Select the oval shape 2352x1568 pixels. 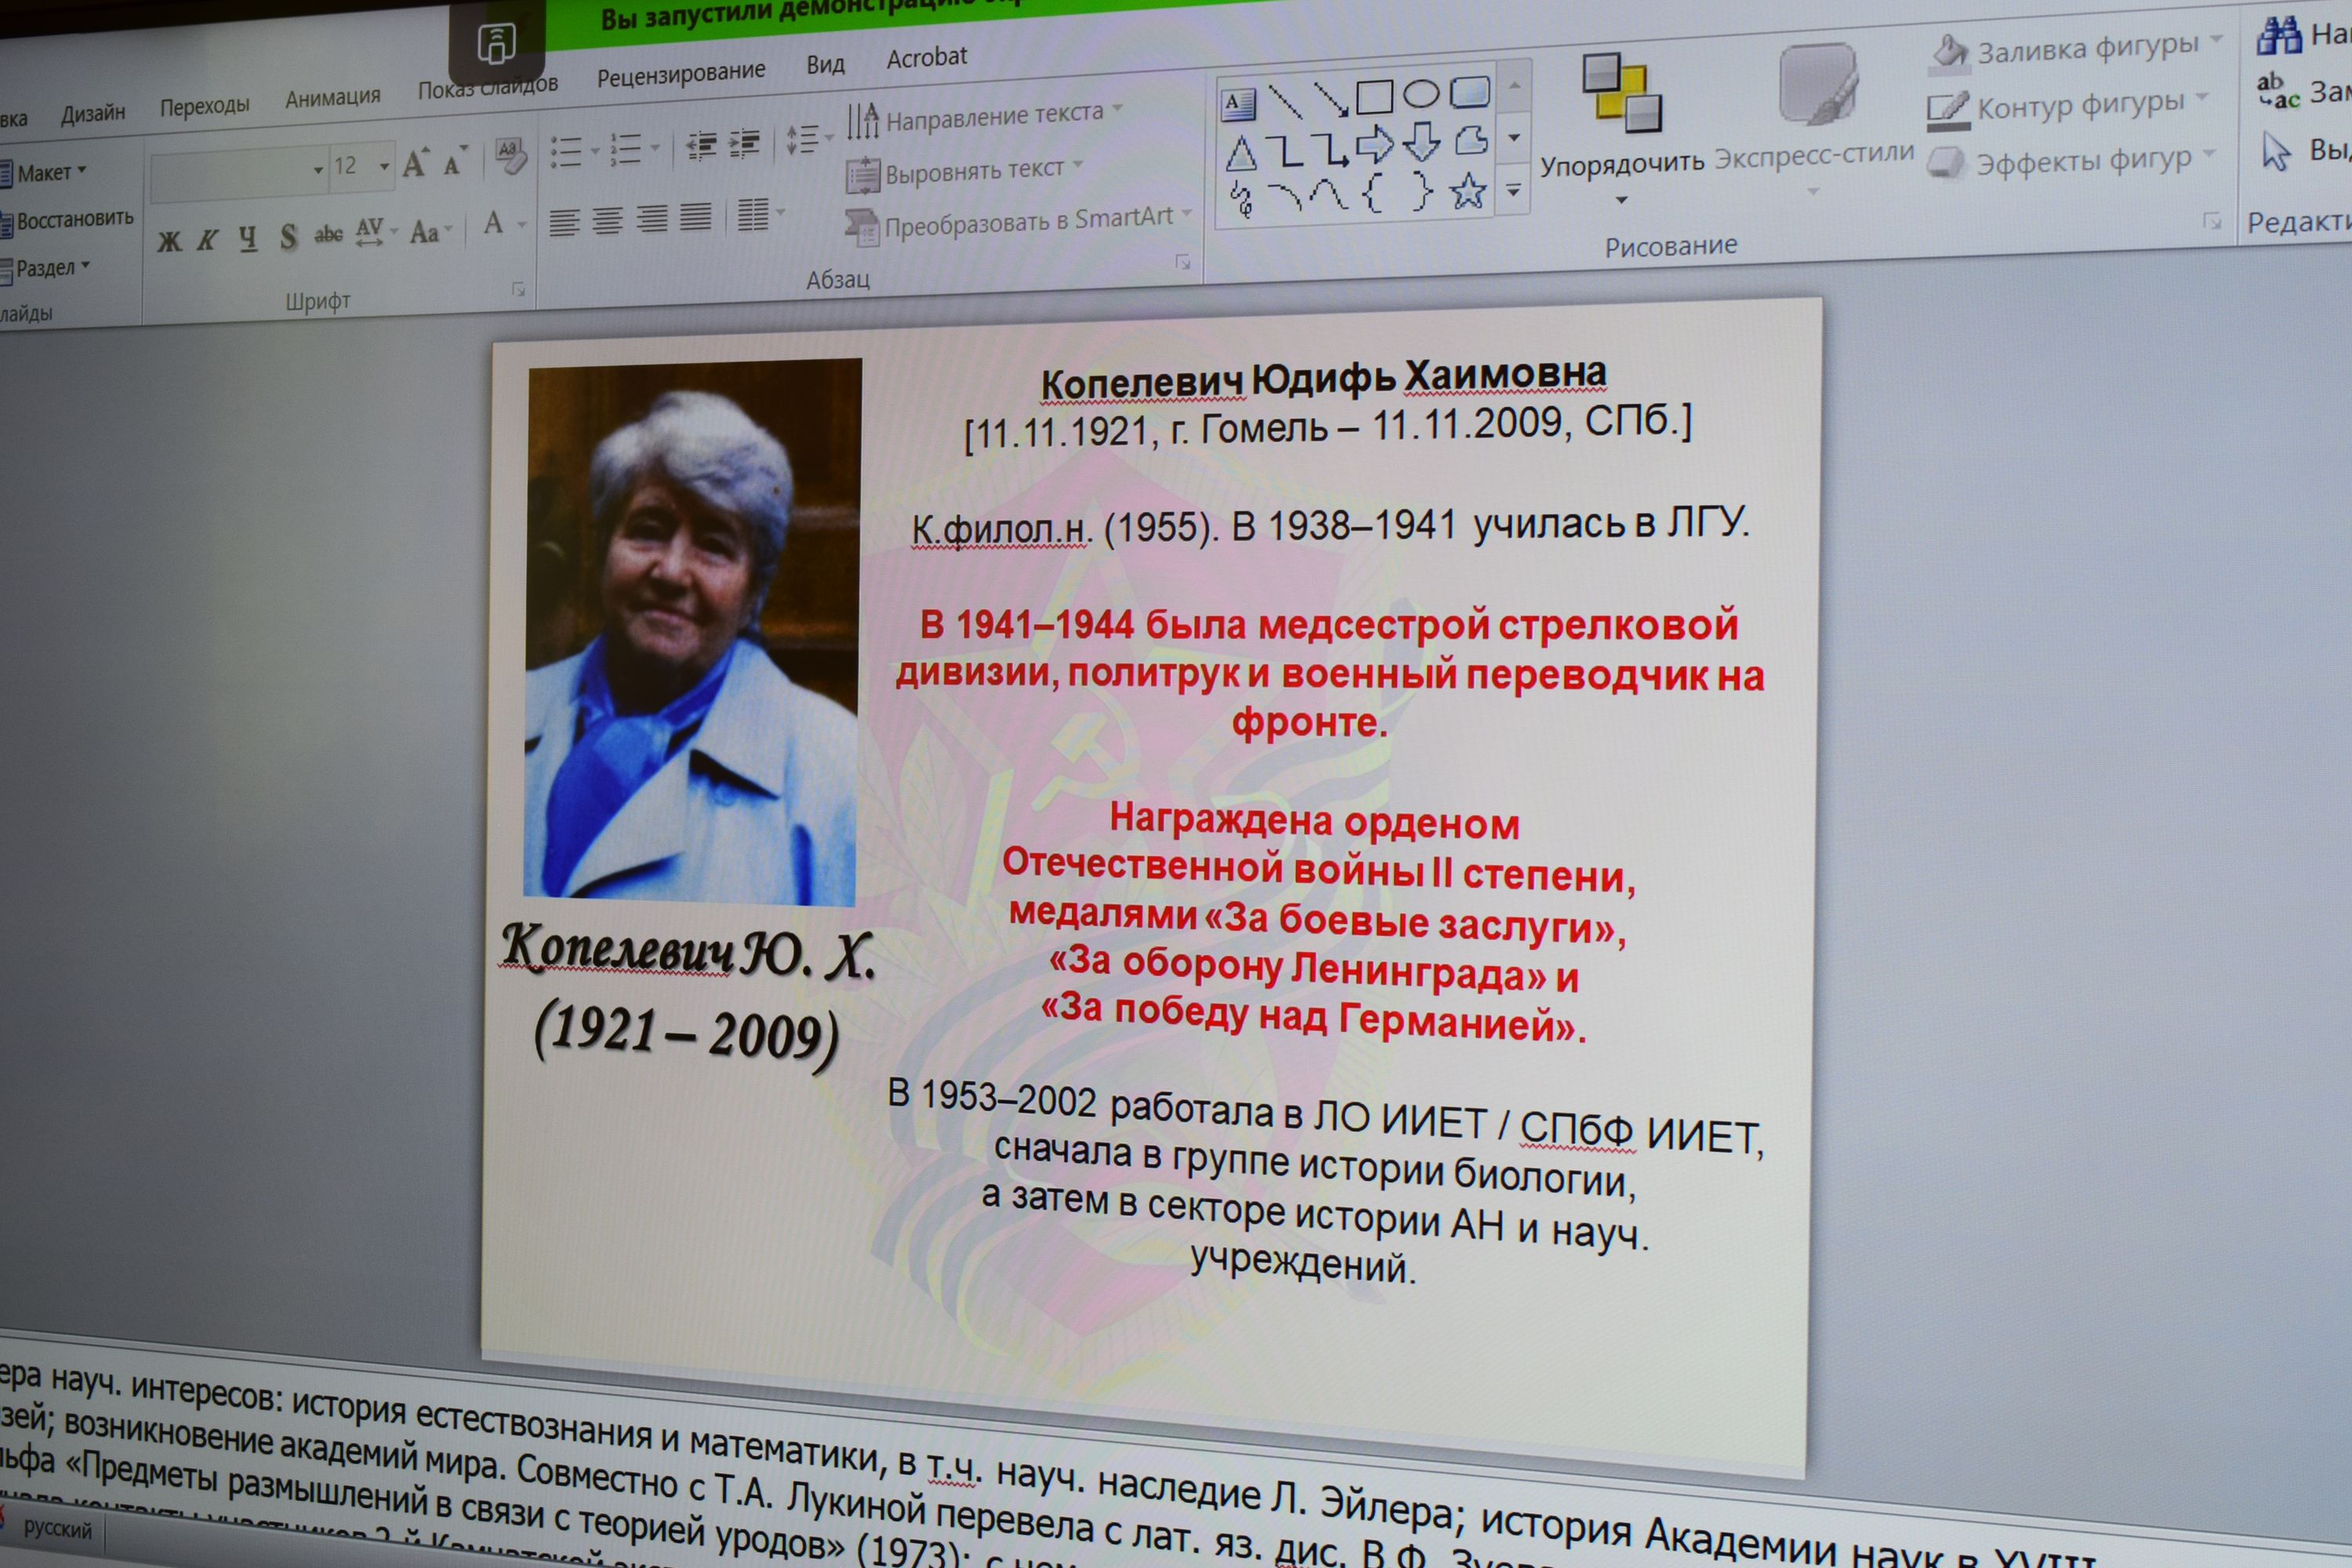pyautogui.click(x=1421, y=94)
